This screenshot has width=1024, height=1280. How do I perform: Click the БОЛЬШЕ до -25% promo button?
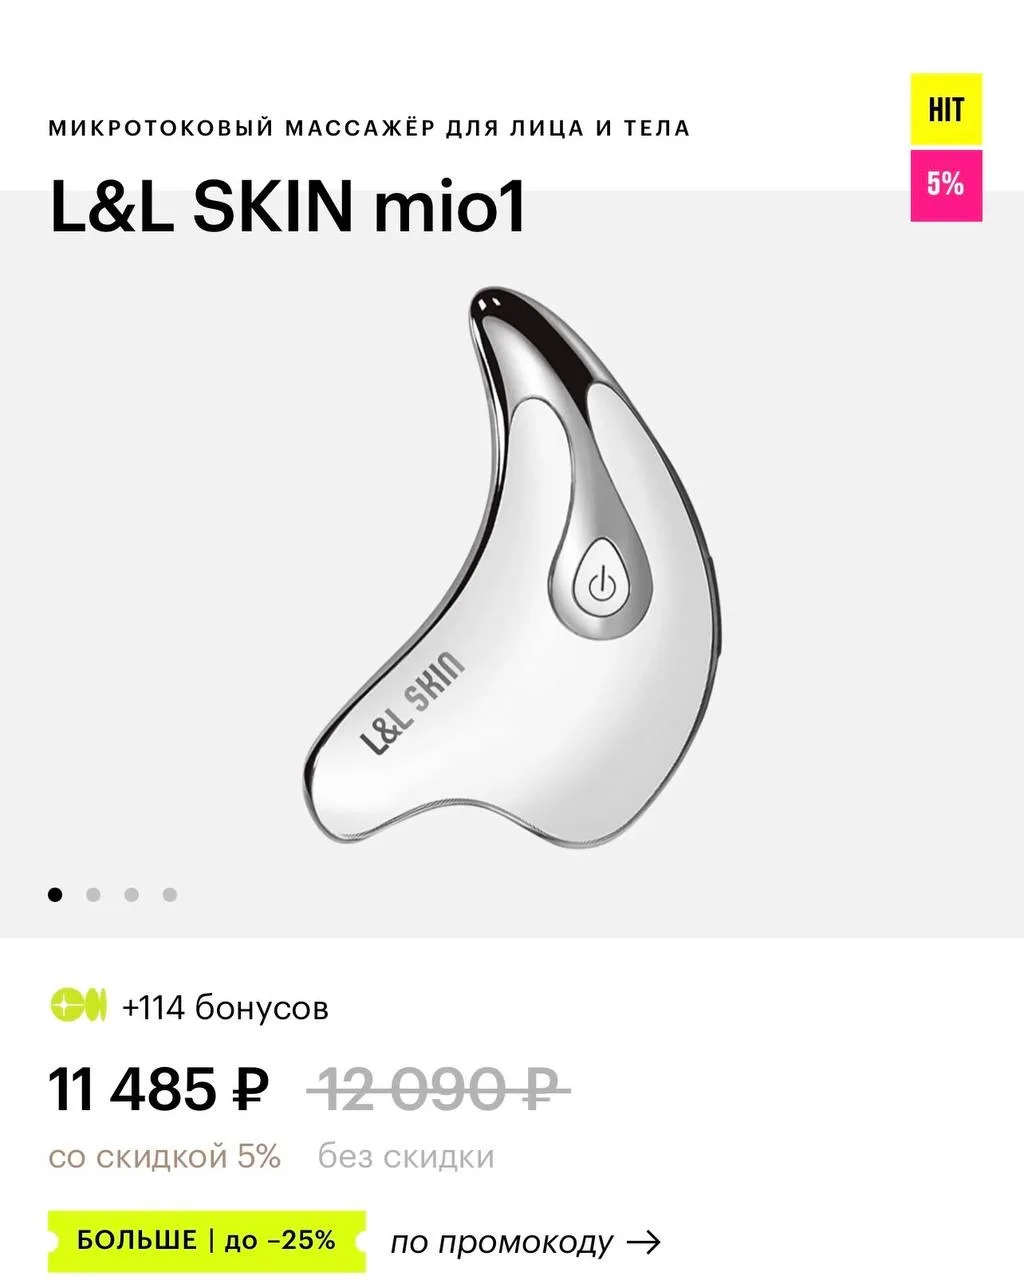click(207, 1241)
